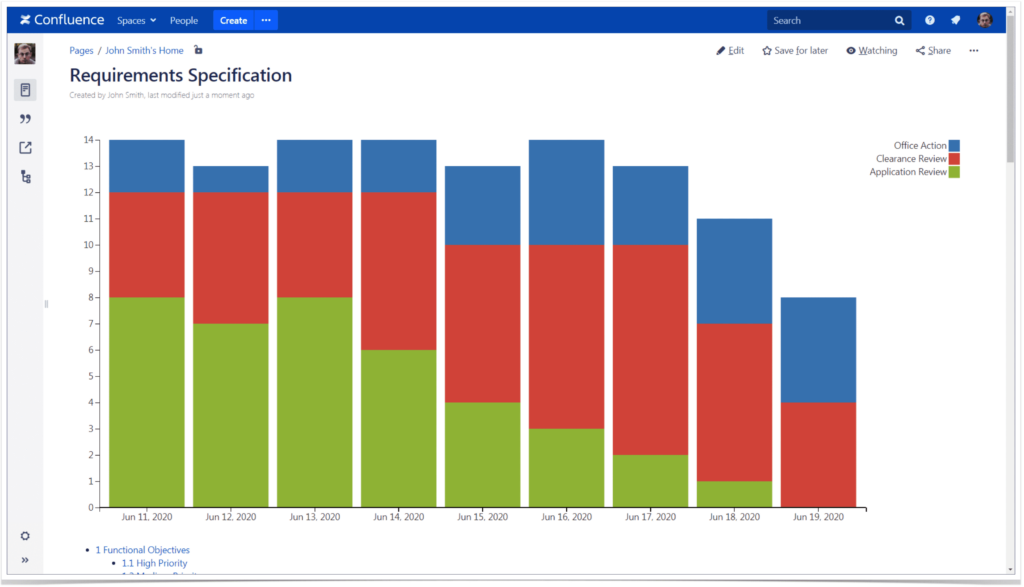This screenshot has height=587, width=1024.
Task: Open the settings gear at bottom left
Action: tap(24, 536)
